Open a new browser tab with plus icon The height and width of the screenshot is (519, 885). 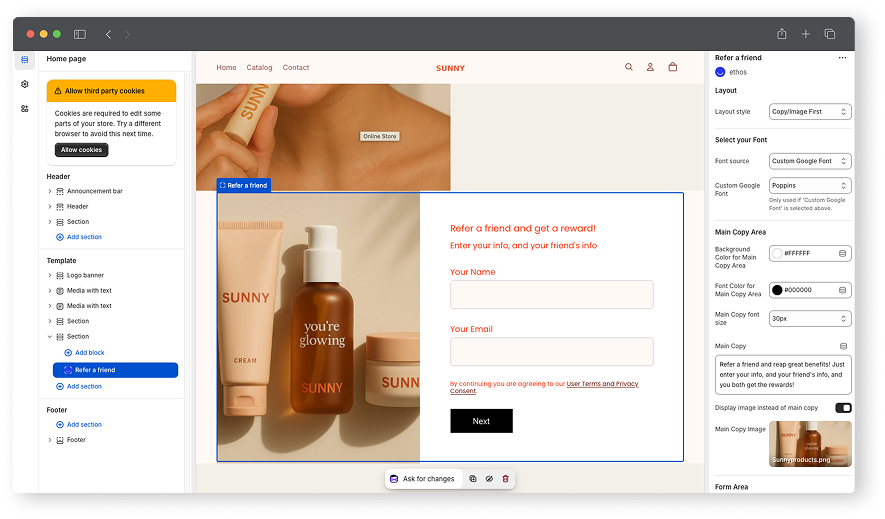click(806, 34)
